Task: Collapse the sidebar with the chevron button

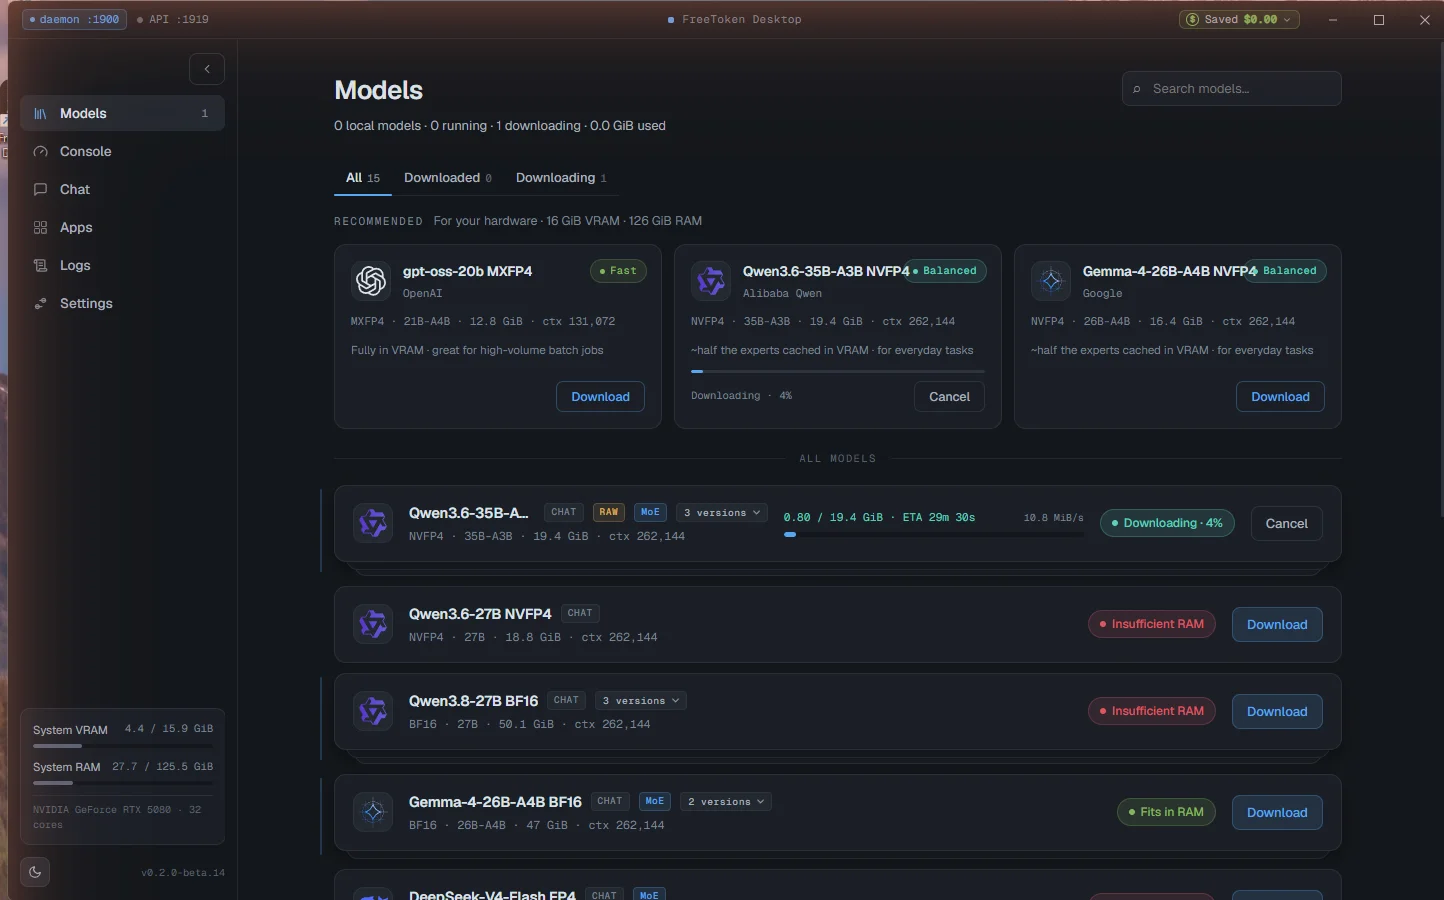Action: point(207,69)
